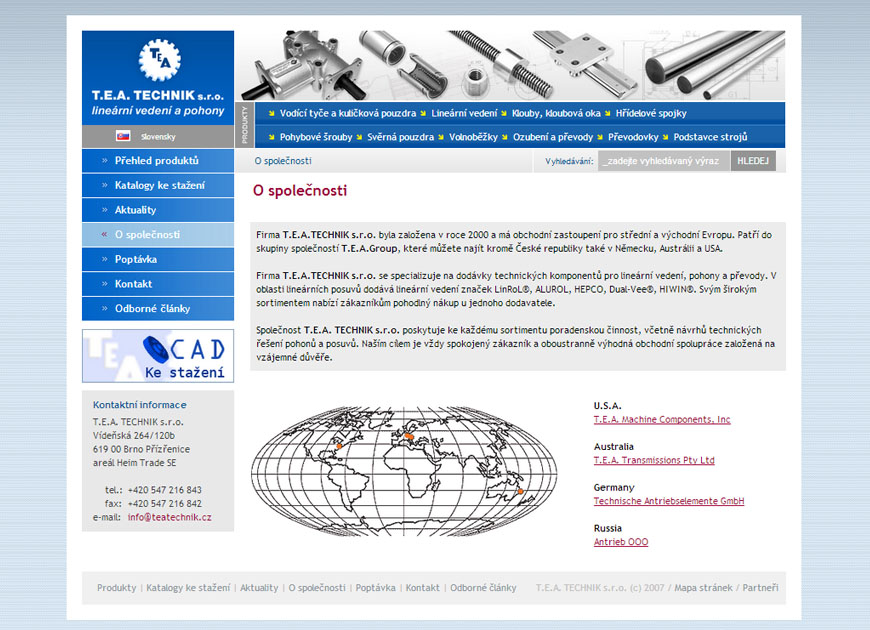870x630 pixels.
Task: Open O společnosti footer link
Action: tap(317, 588)
